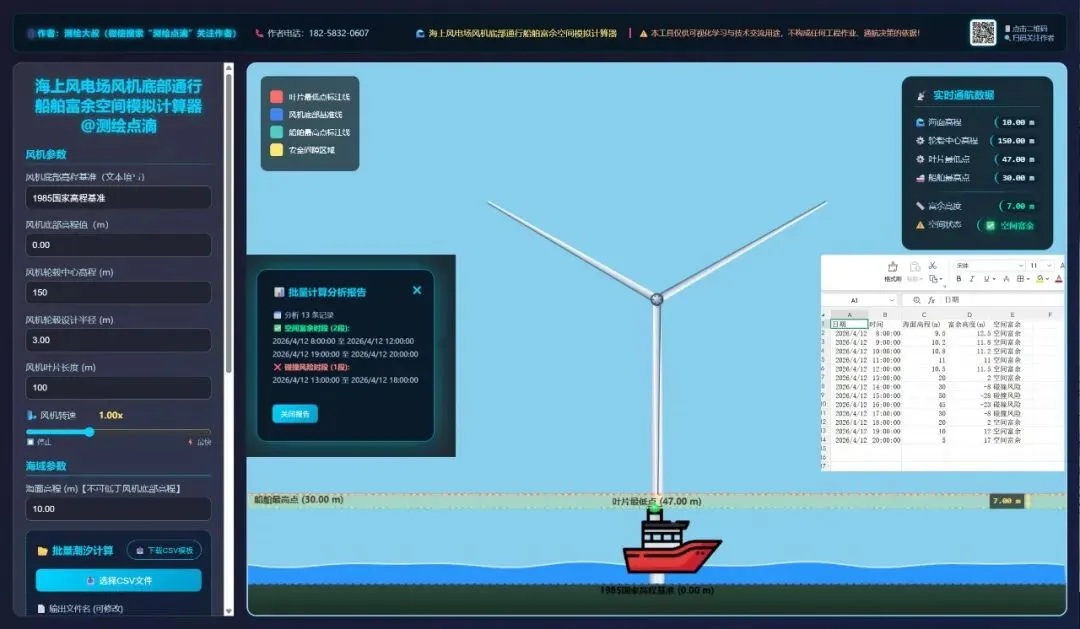Screen dimensions: 1080x629
Task: Click the teal ship highest point legend swatch
Action: point(276,132)
